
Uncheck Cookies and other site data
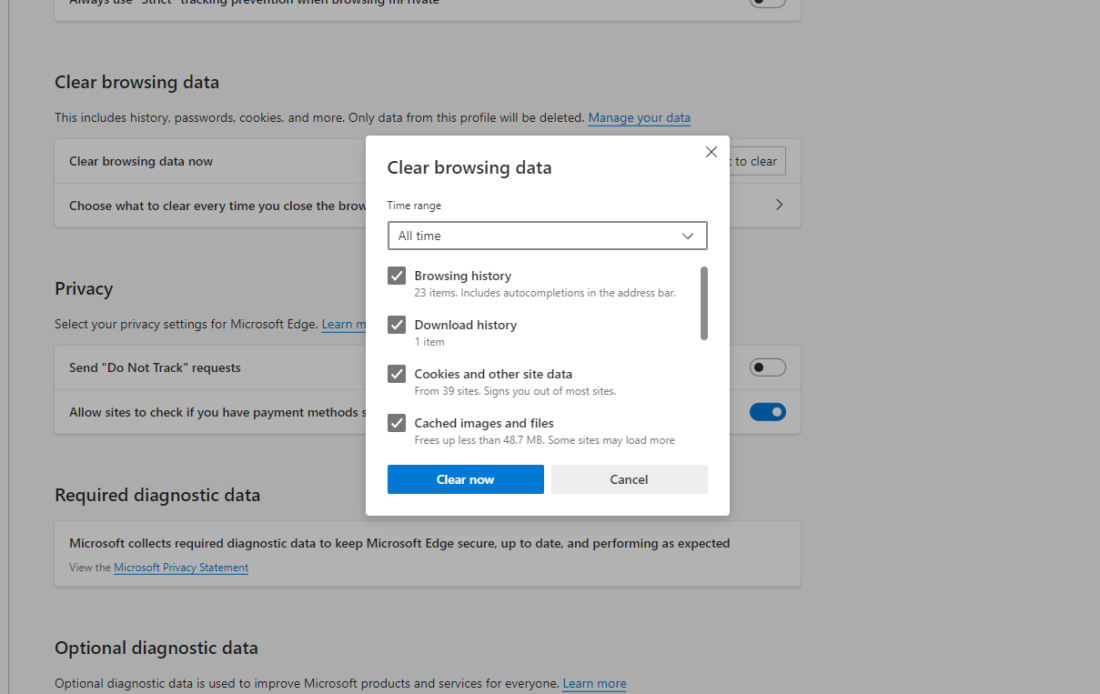(x=397, y=373)
